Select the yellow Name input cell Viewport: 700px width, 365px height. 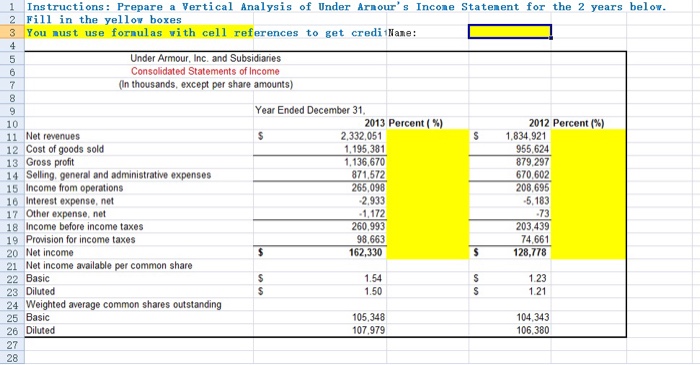point(510,32)
